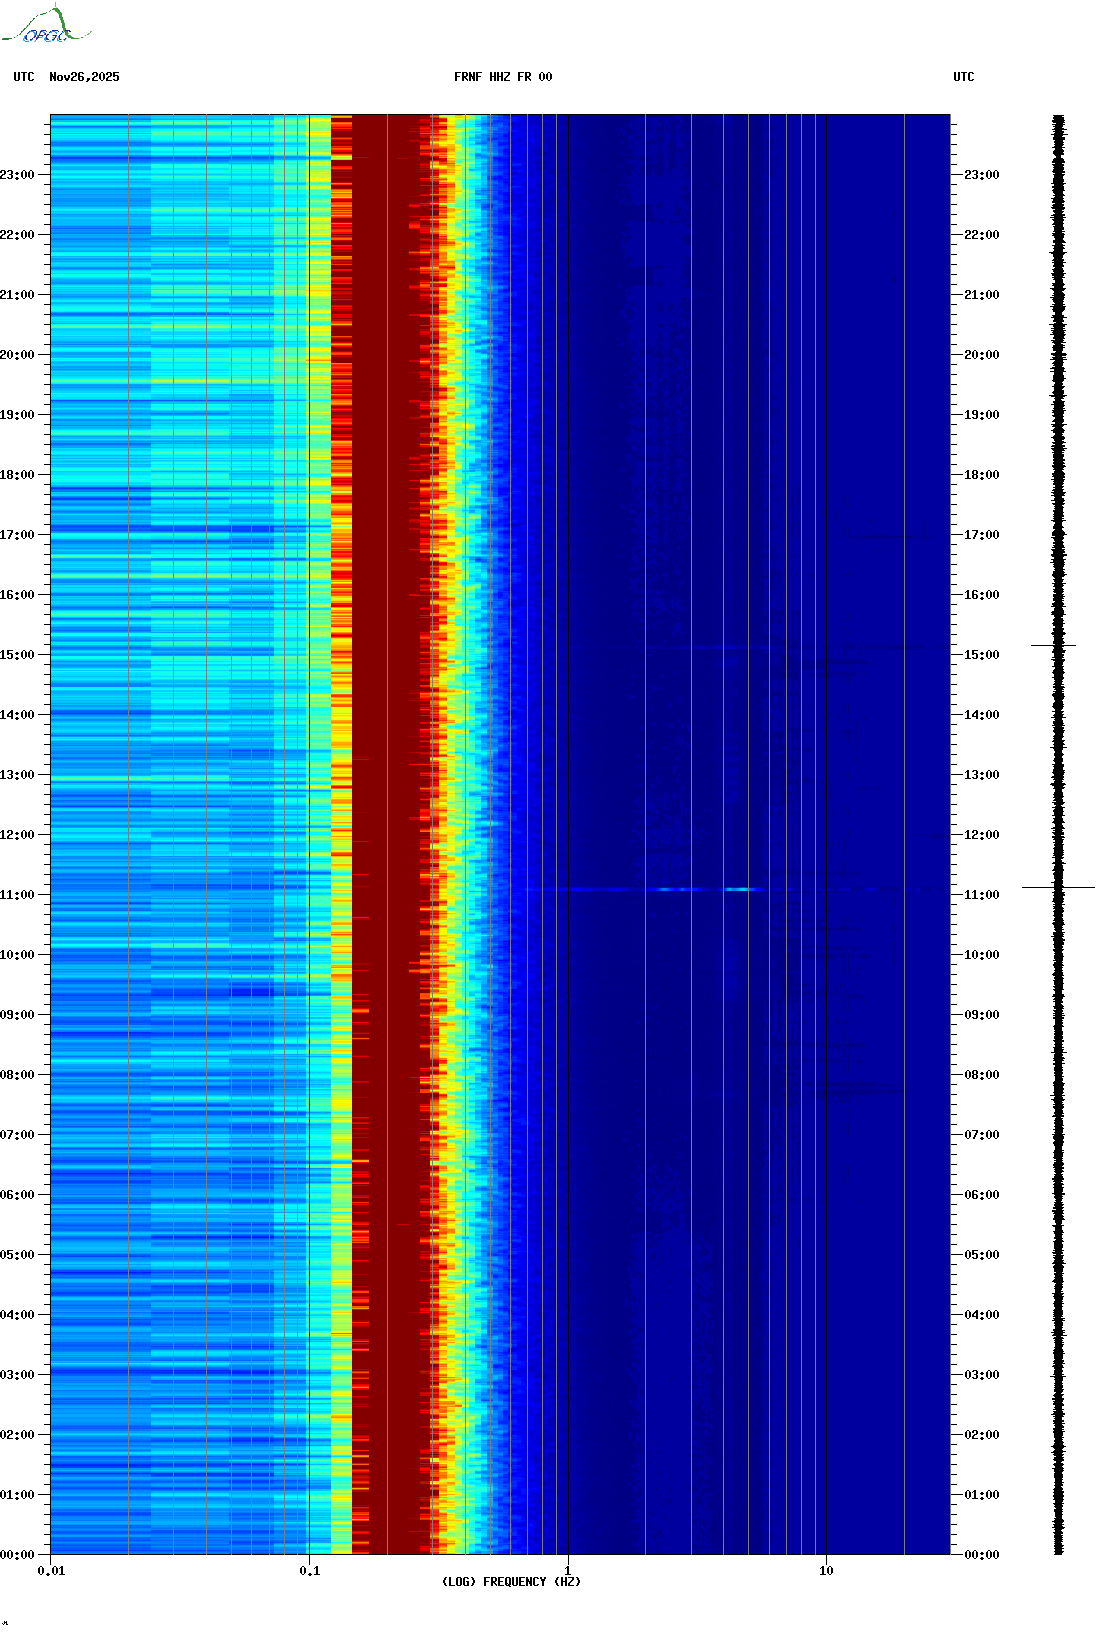Screen dimensions: 1102x1634
Task: Click the station title FRNF HHZ FR 00
Action: (x=503, y=77)
